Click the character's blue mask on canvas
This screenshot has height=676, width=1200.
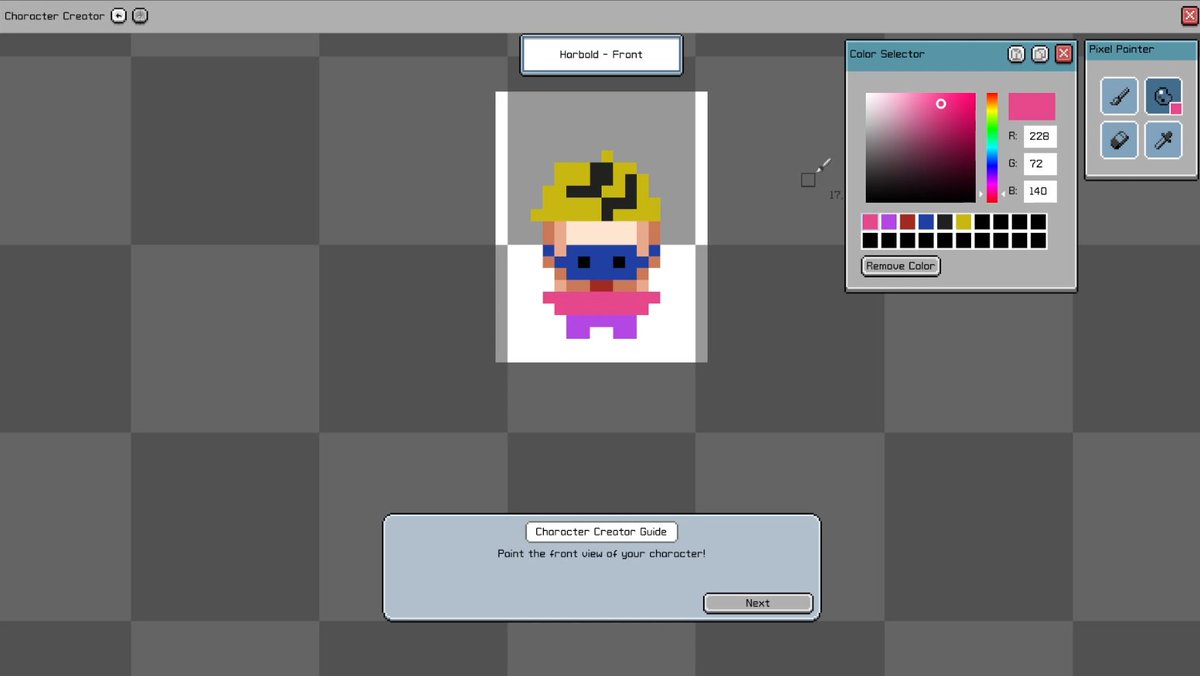pos(601,262)
